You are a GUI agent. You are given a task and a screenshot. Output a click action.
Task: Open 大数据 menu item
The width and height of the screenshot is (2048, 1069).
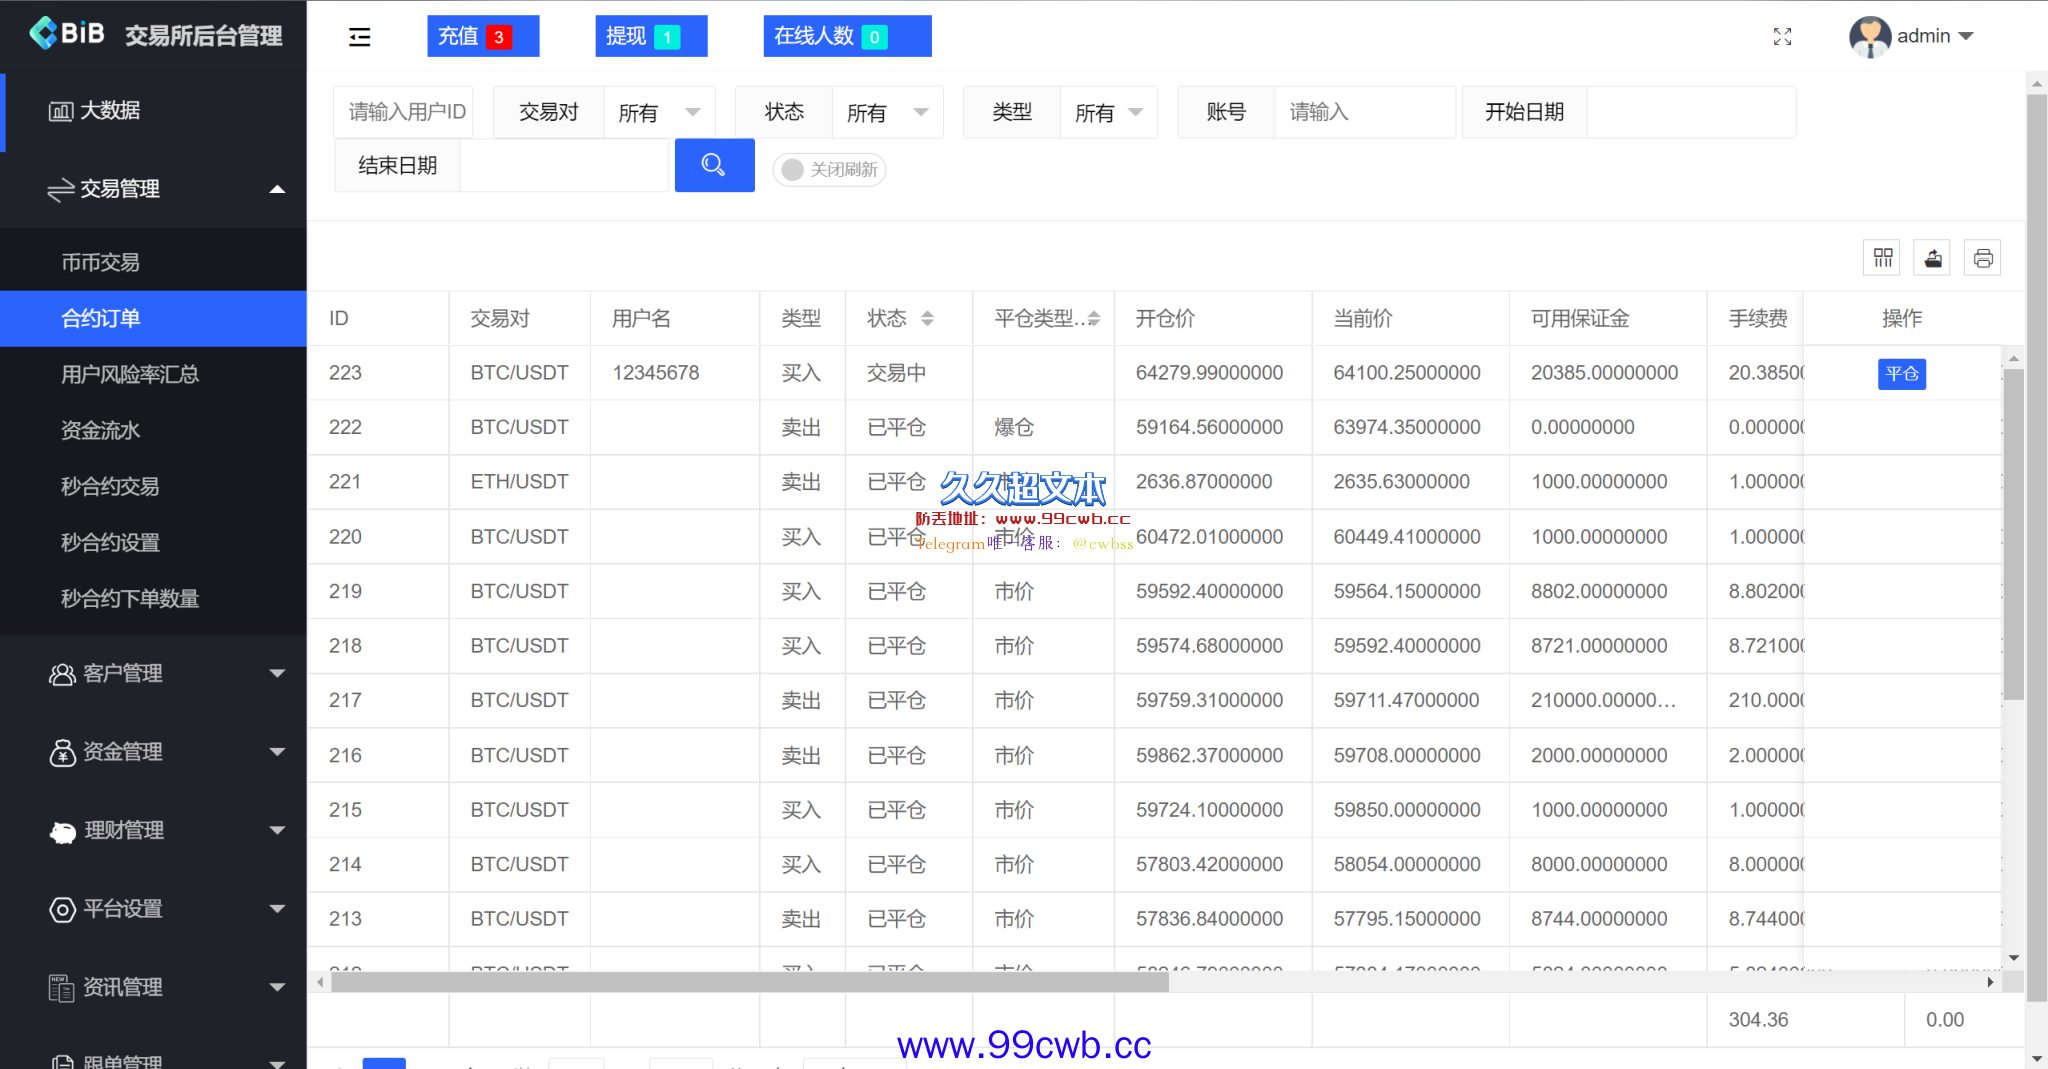click(153, 111)
